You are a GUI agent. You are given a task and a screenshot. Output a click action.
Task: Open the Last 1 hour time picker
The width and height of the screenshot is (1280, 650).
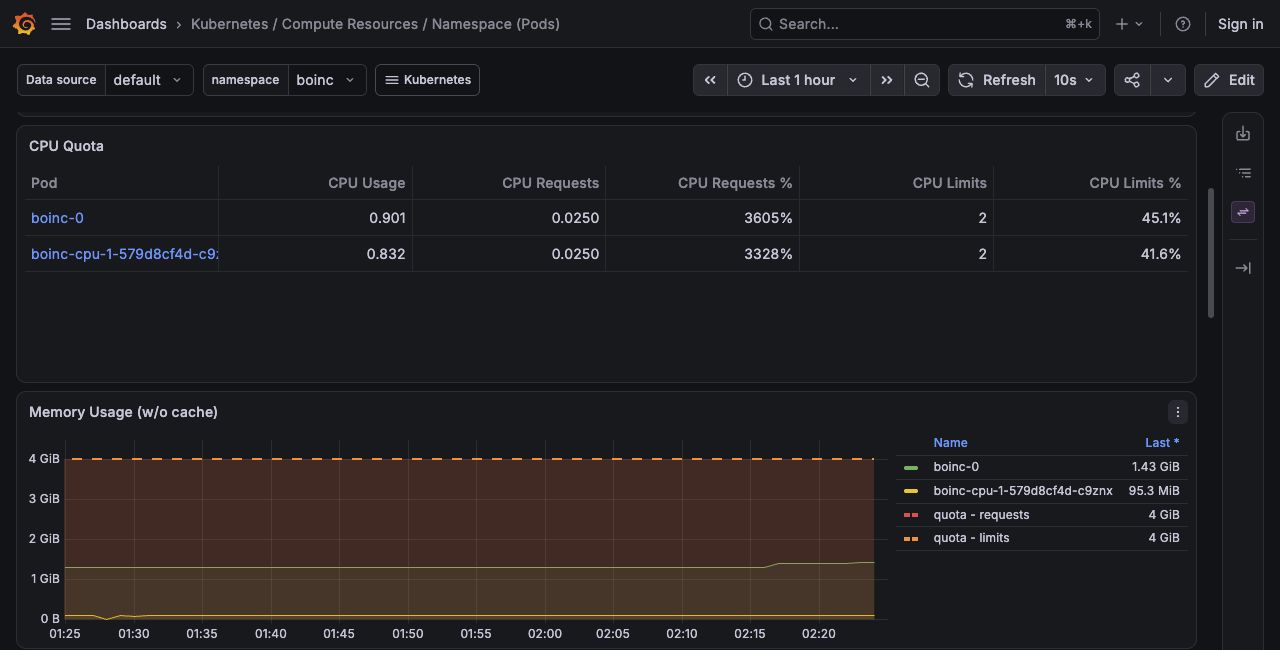pyautogui.click(x=798, y=80)
